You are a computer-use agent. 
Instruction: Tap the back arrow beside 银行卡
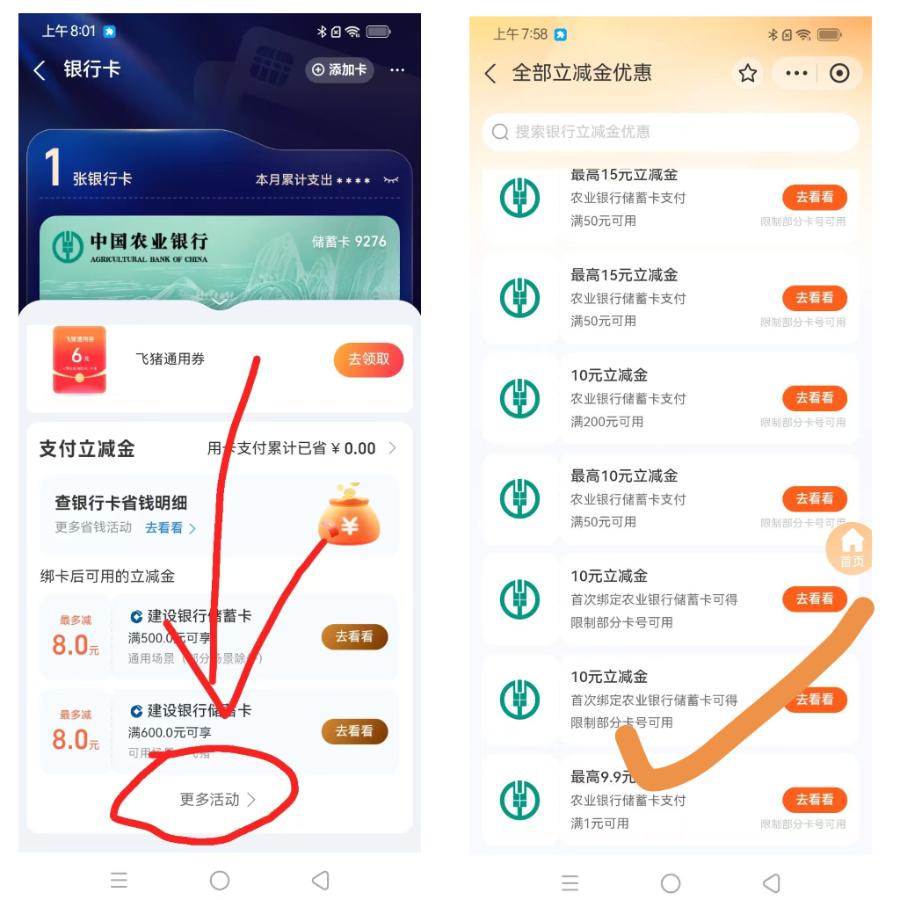coord(39,70)
